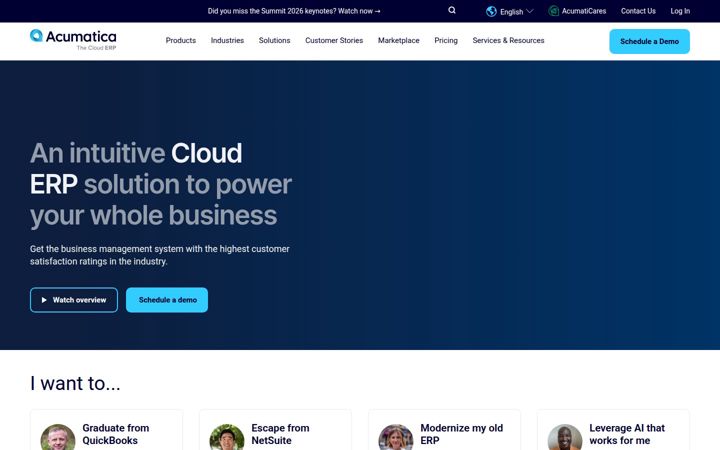
Task: Open the Solutions menu
Action: click(274, 40)
